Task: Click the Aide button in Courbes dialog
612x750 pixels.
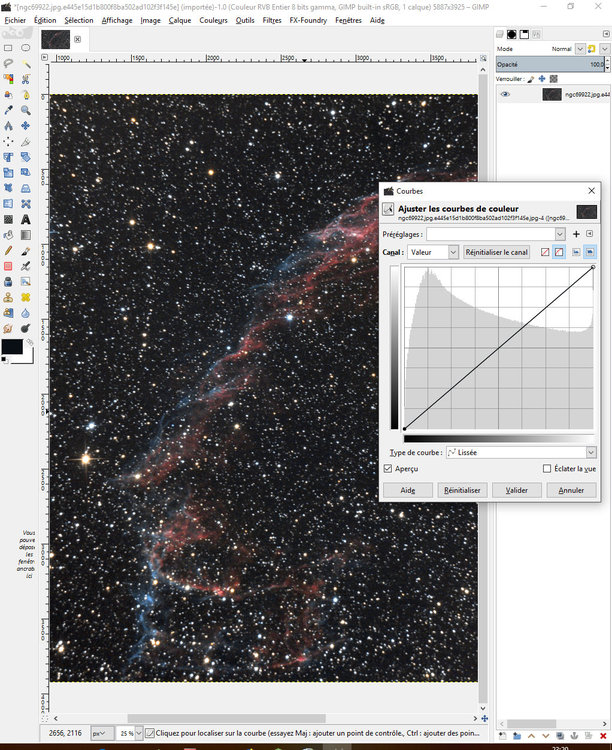Action: coord(408,490)
